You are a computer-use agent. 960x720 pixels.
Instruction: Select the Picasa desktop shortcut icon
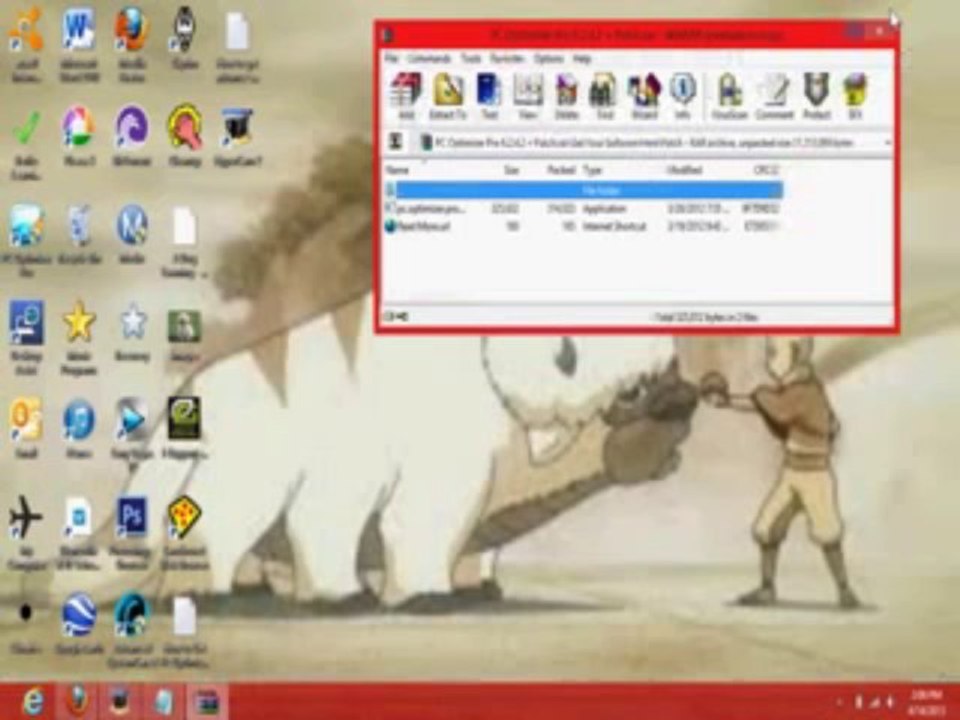click(x=79, y=136)
